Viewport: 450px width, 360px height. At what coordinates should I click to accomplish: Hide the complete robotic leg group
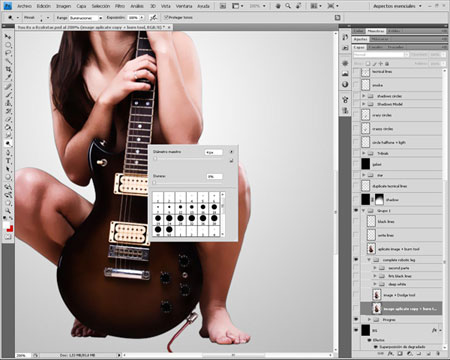[x=356, y=260]
